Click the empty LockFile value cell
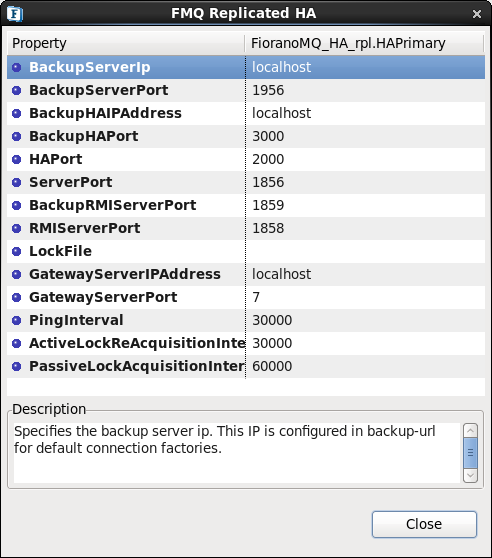The image size is (492, 558). pyautogui.click(x=365, y=251)
